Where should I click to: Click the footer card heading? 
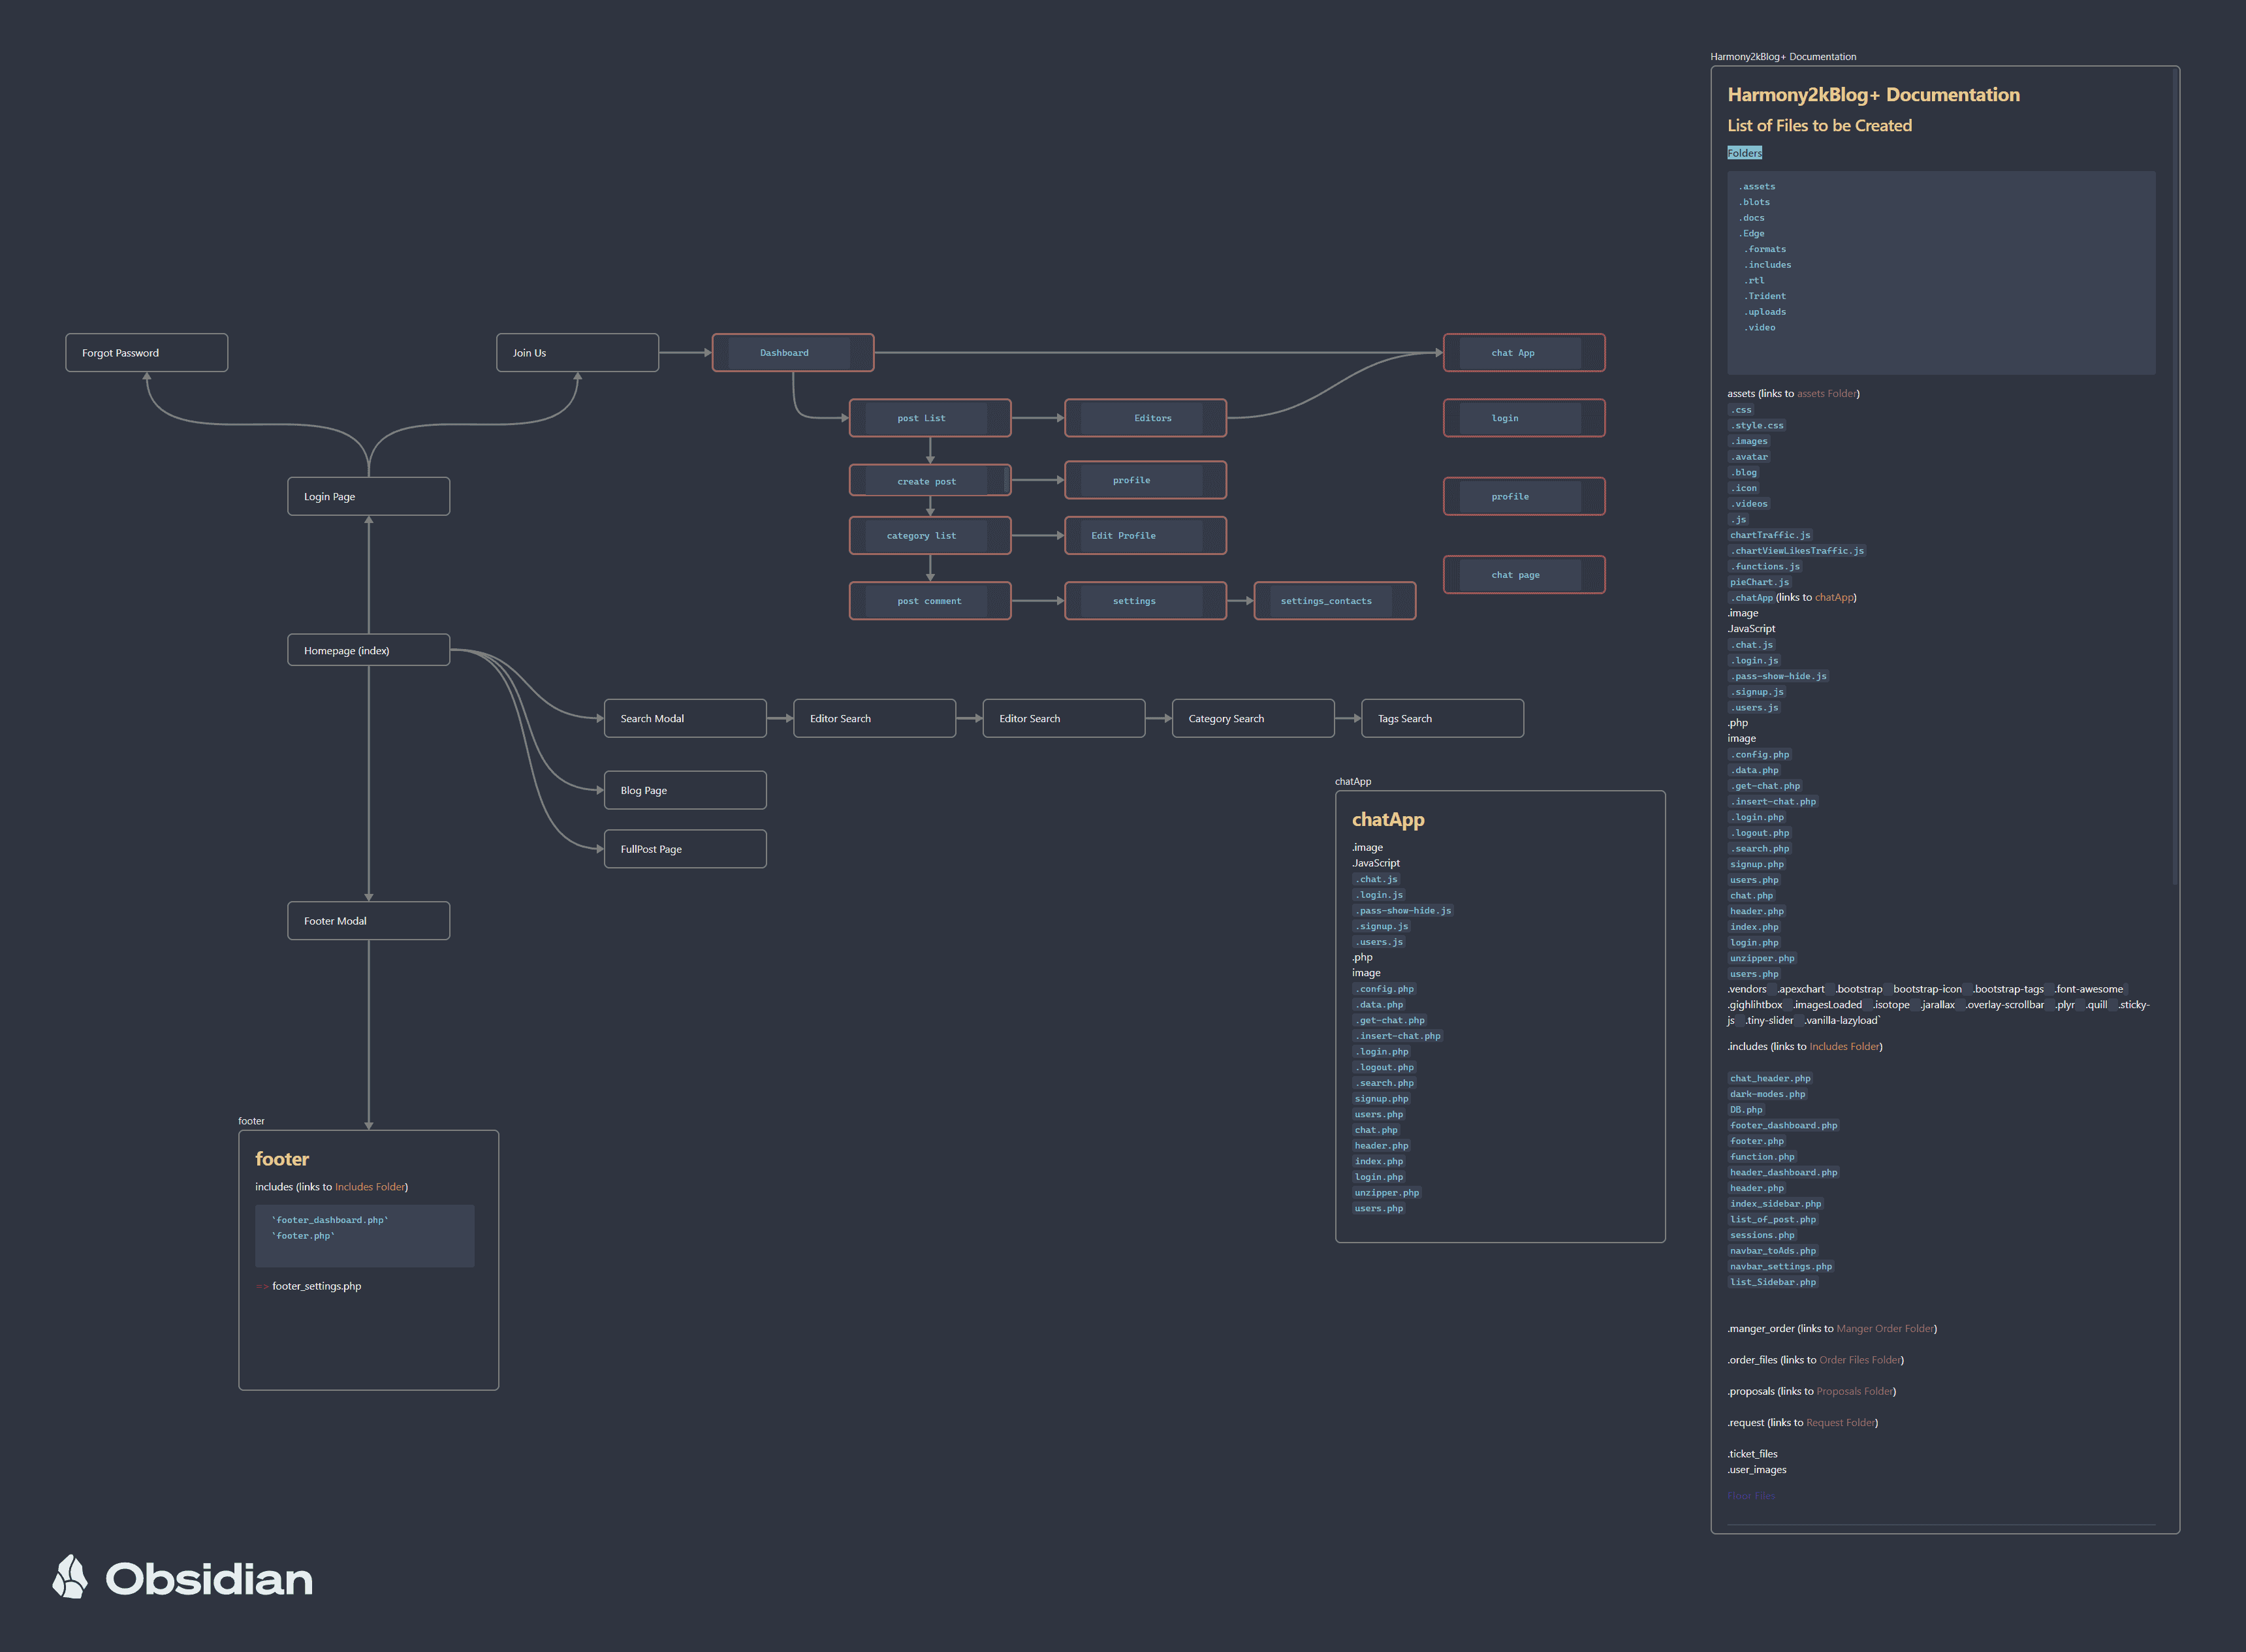282,1159
